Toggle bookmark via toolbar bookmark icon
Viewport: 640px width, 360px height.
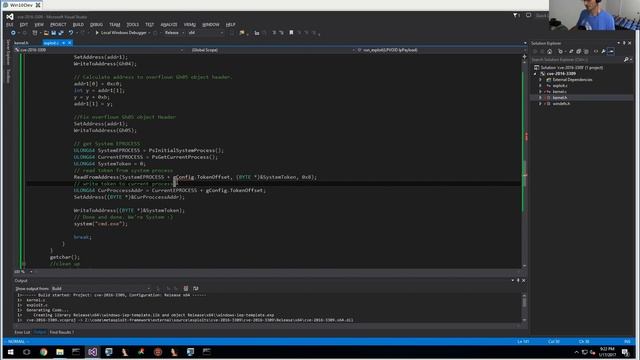(x=291, y=33)
